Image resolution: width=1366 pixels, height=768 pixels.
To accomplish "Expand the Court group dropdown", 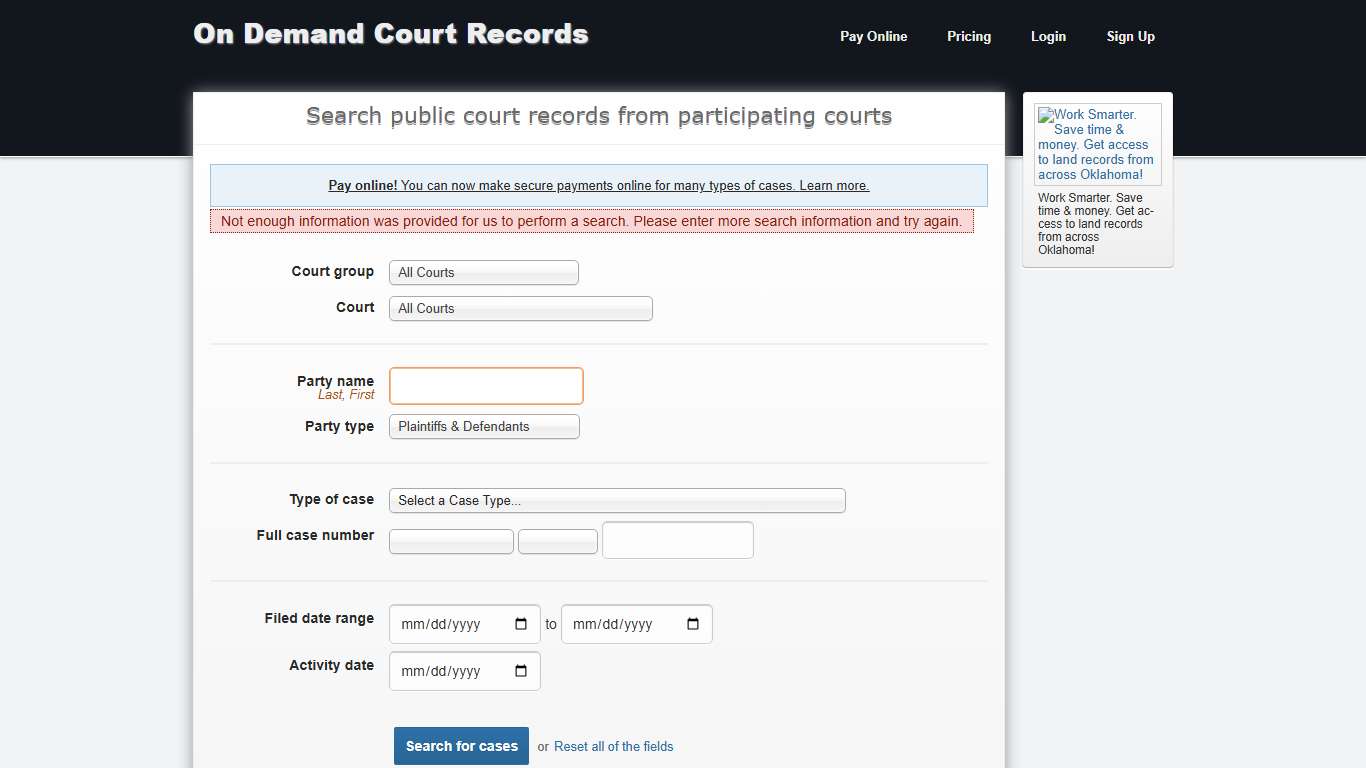I will point(483,272).
